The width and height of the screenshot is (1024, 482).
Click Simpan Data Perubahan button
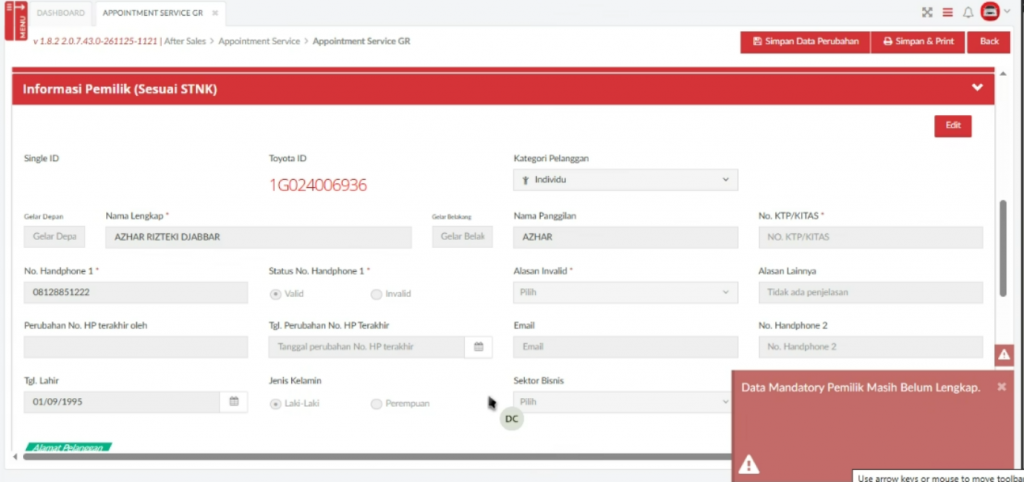pyautogui.click(x=805, y=42)
